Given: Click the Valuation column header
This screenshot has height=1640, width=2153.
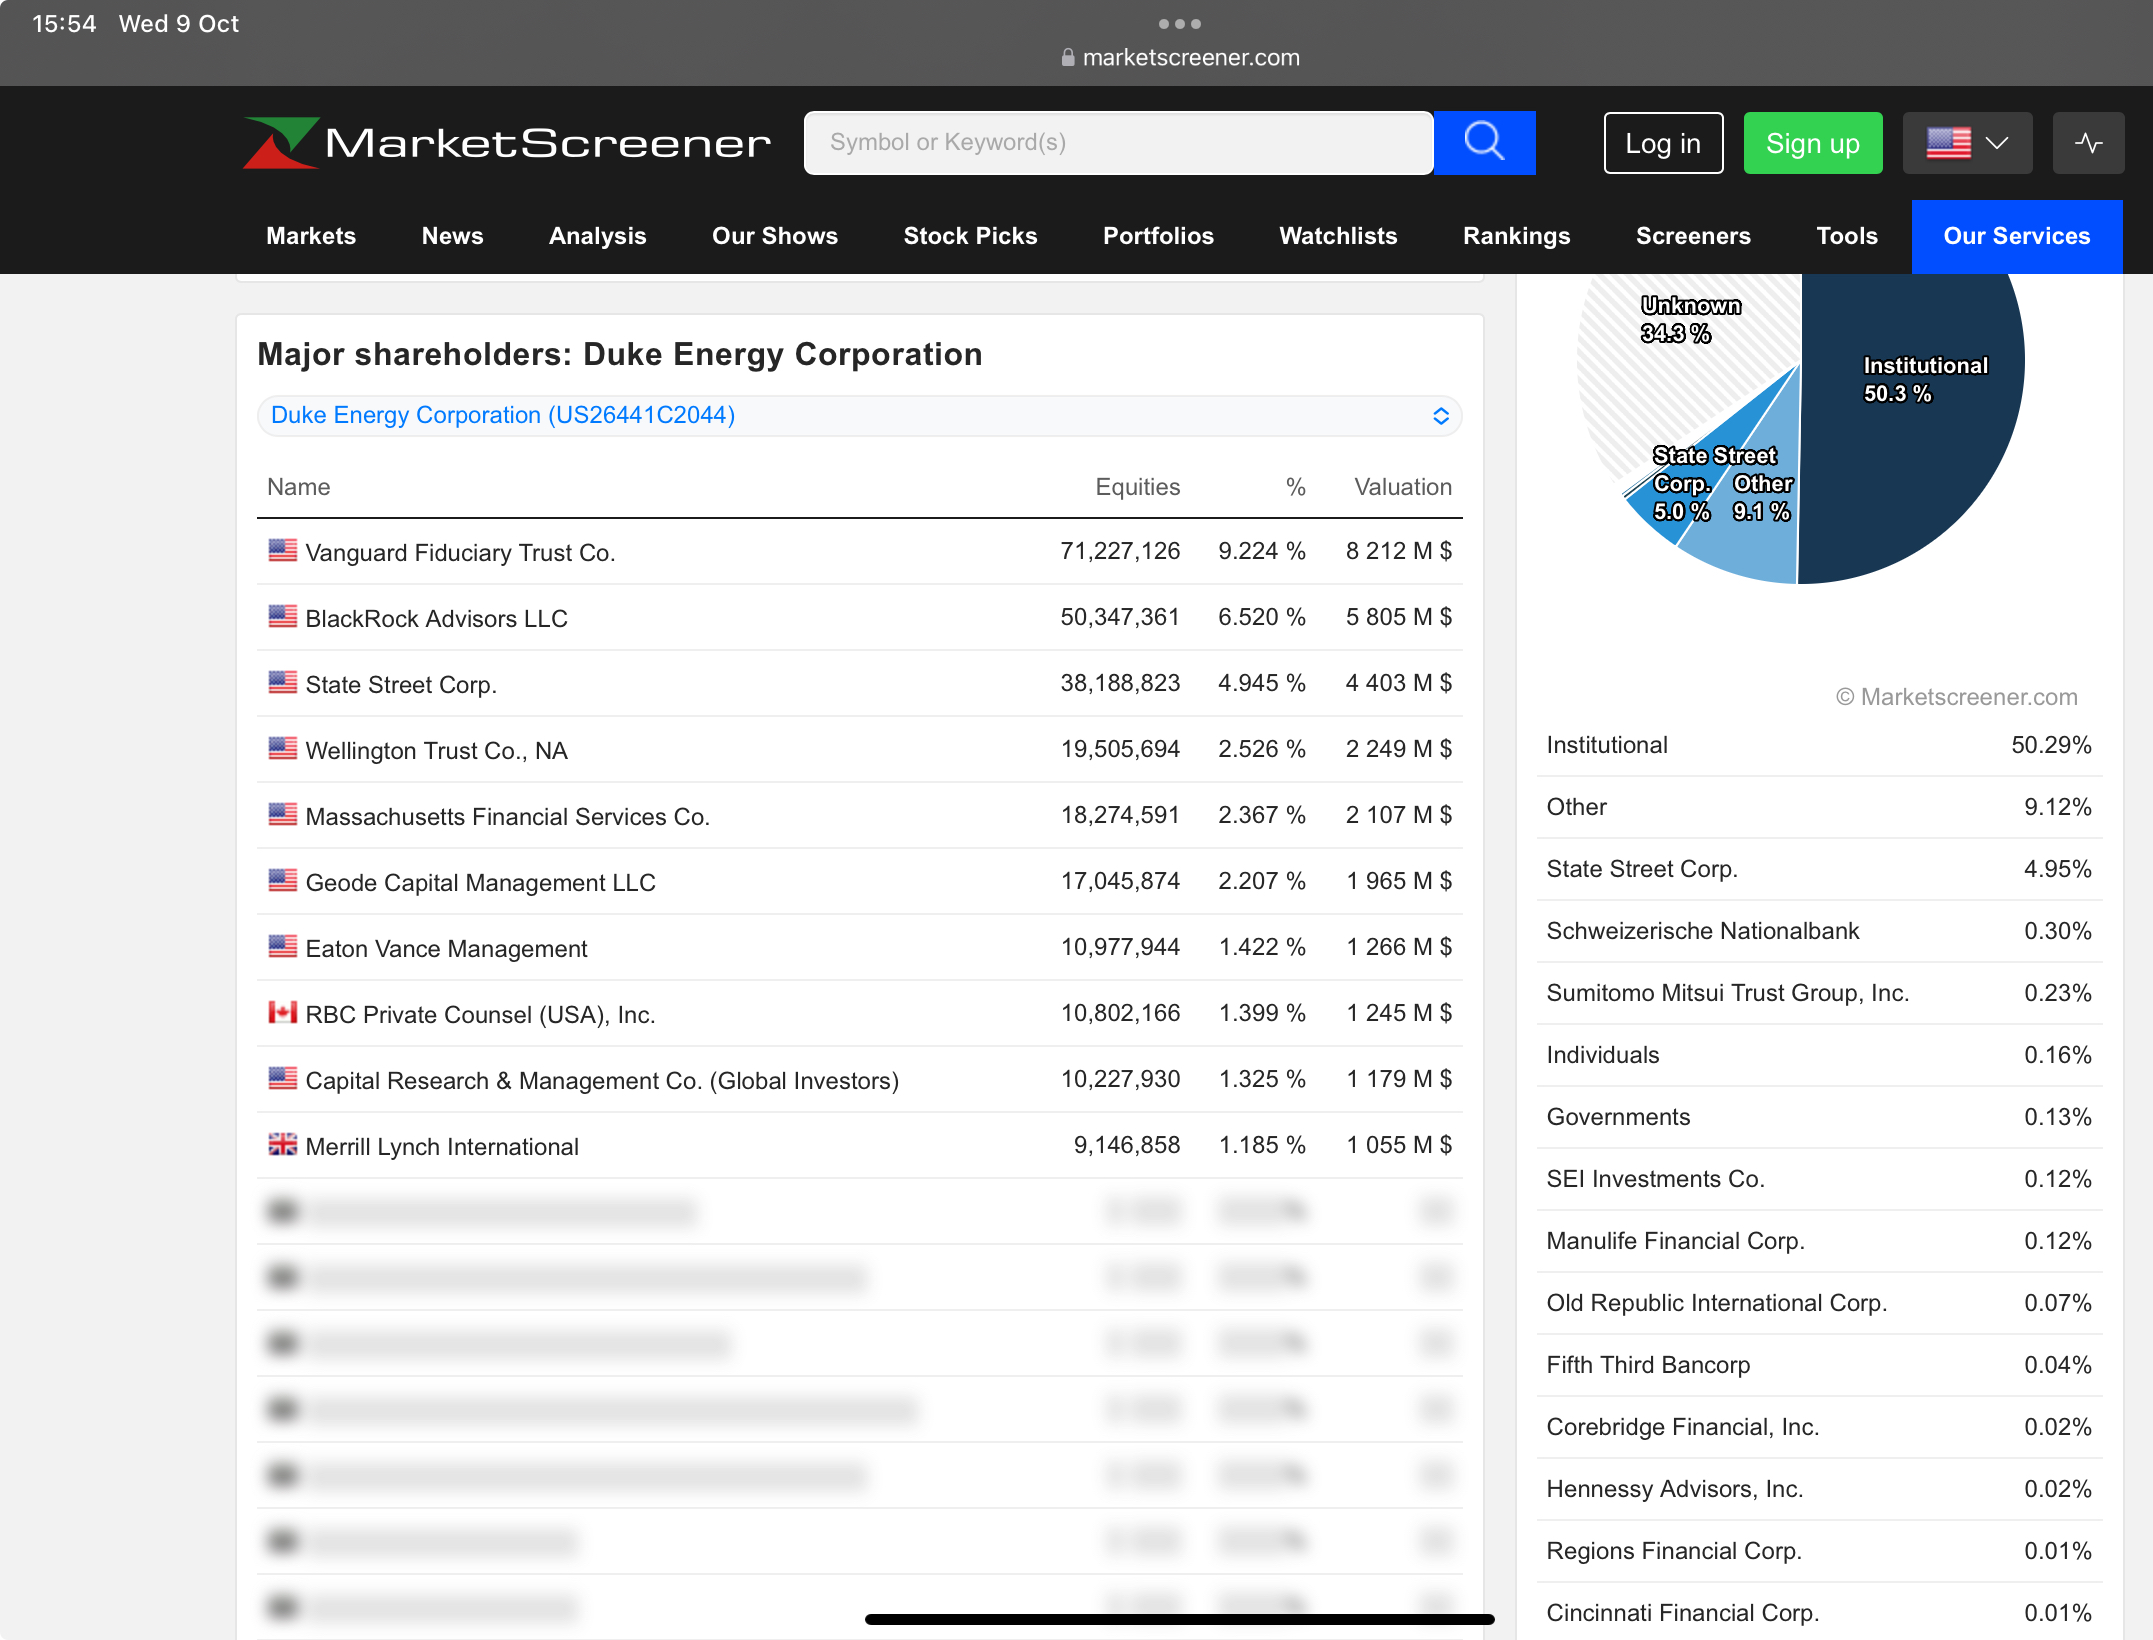Looking at the screenshot, I should [x=1402, y=487].
